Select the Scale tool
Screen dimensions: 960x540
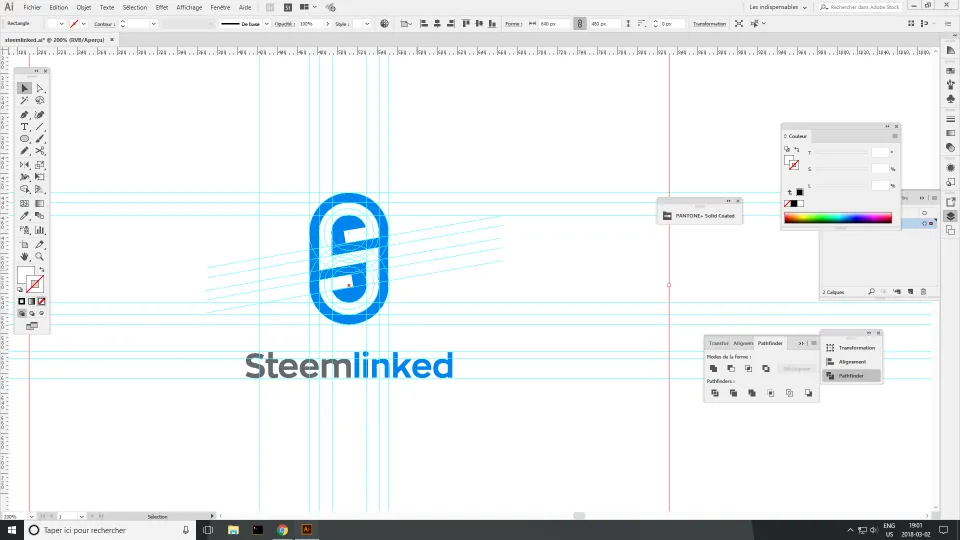pyautogui.click(x=40, y=165)
